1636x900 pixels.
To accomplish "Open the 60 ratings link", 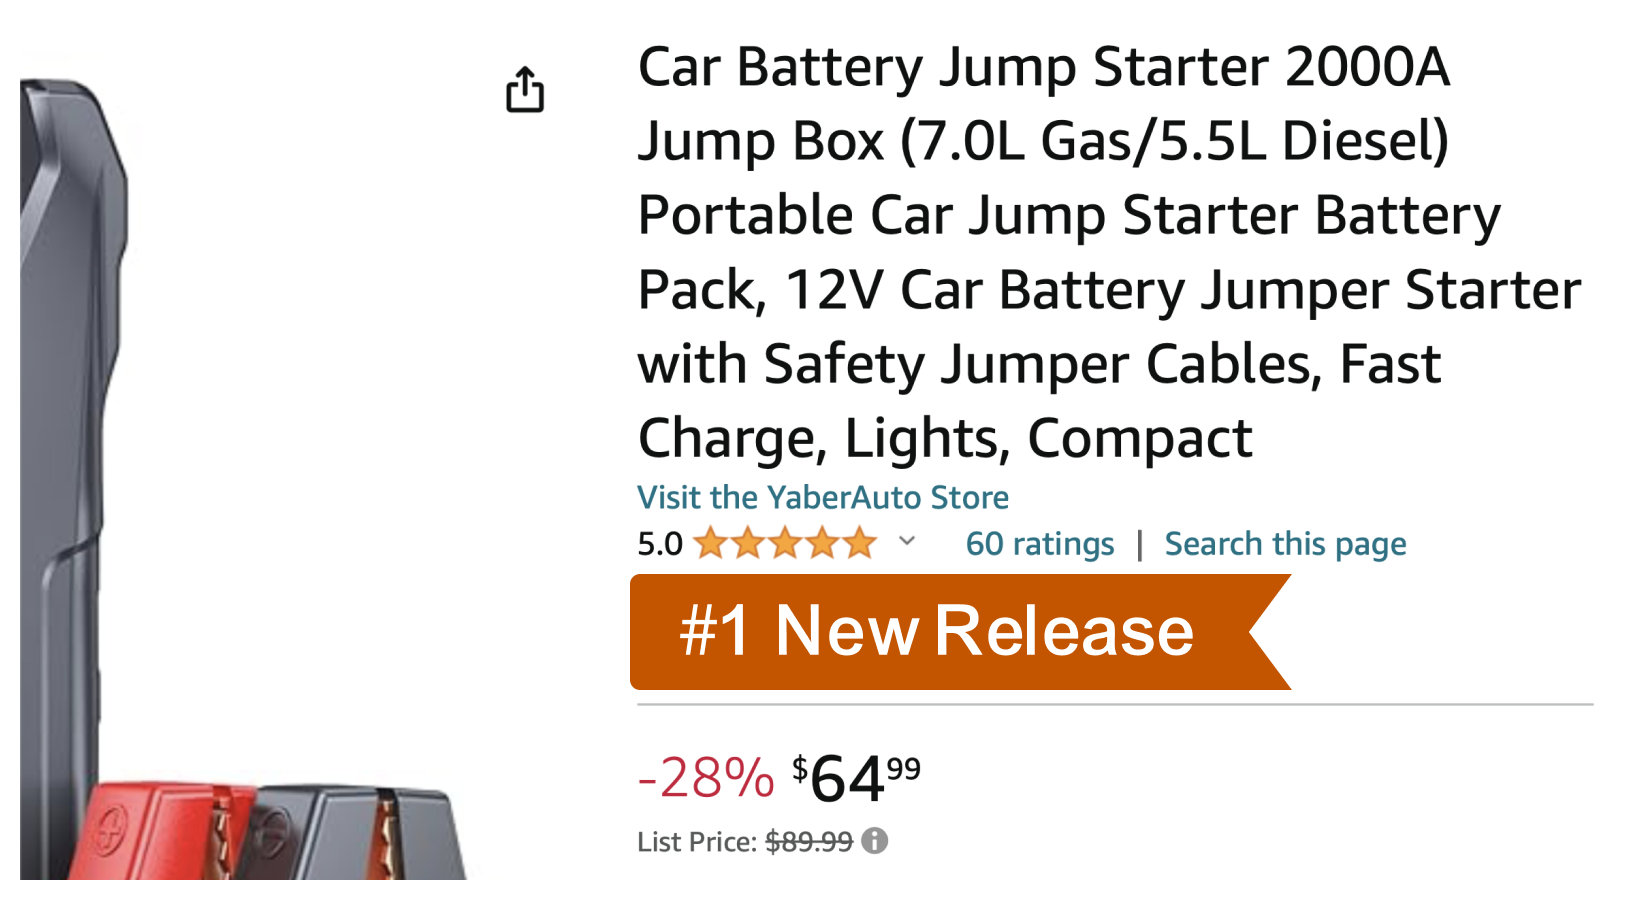I will click(x=1039, y=543).
